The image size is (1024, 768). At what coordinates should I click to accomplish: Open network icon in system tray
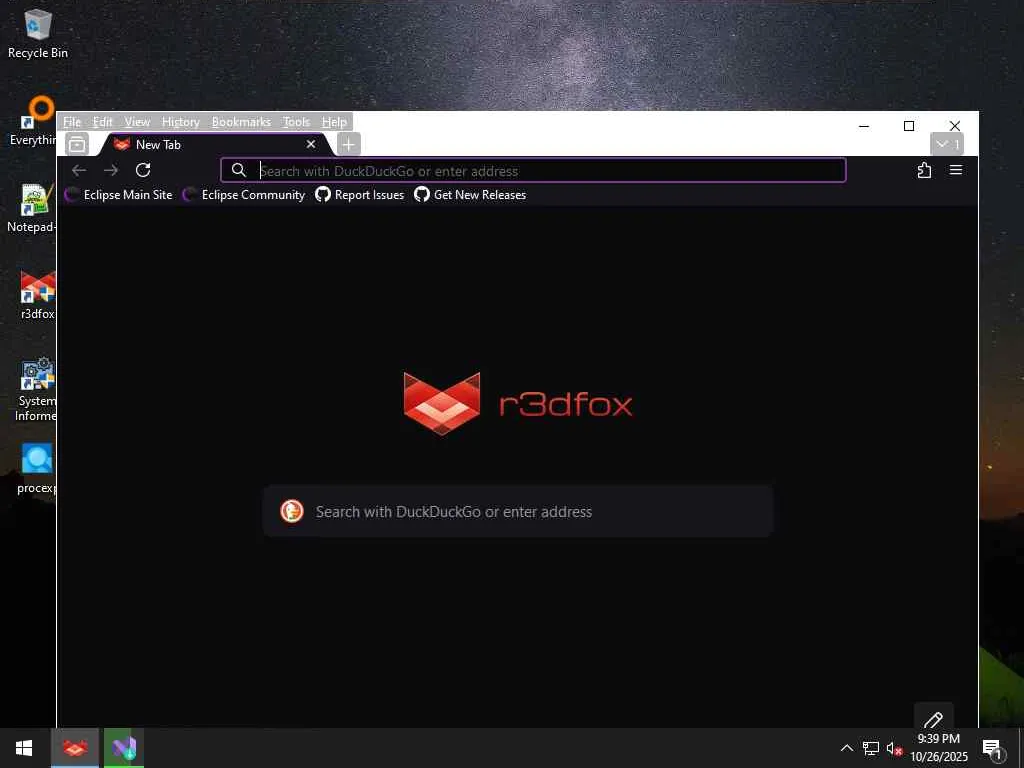[x=870, y=748]
